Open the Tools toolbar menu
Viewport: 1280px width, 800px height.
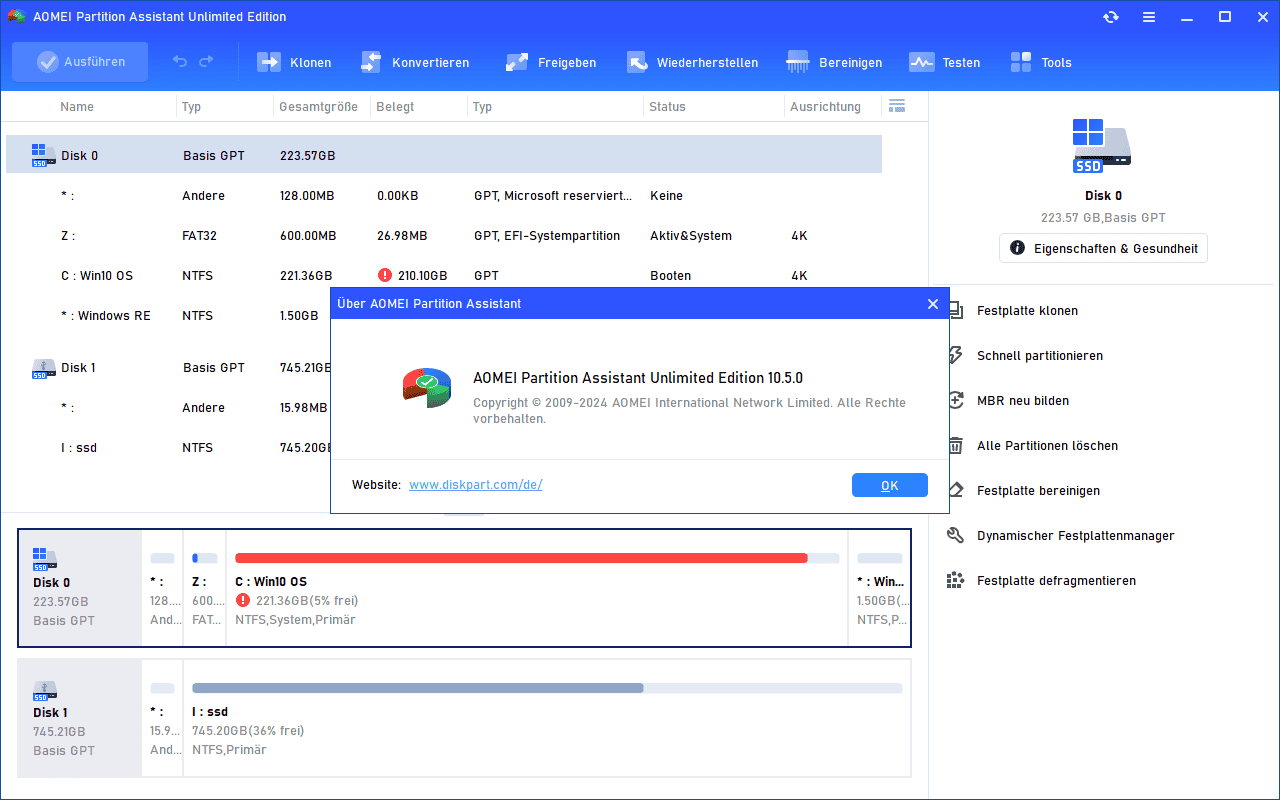tap(1040, 62)
